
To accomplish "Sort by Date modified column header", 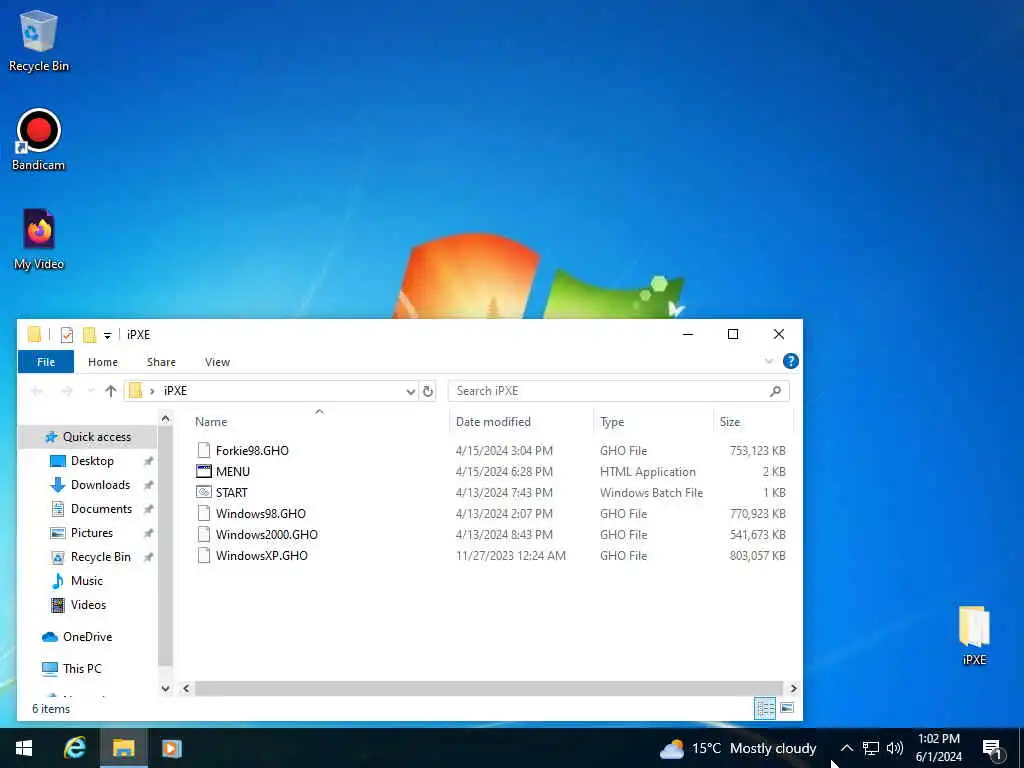I will 493,422.
